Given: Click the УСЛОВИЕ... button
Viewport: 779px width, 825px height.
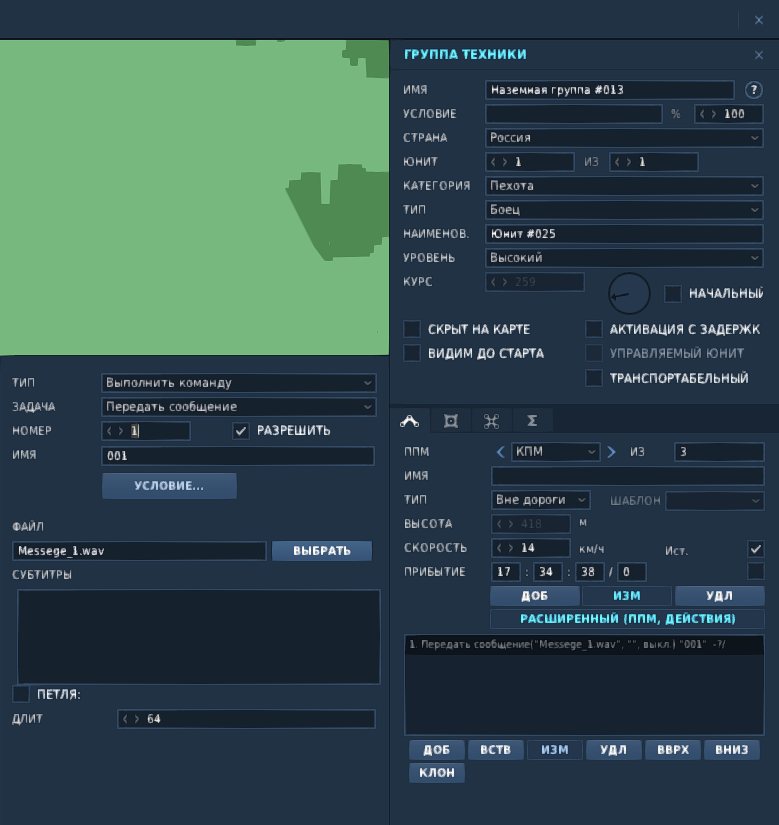Looking at the screenshot, I should 169,486.
